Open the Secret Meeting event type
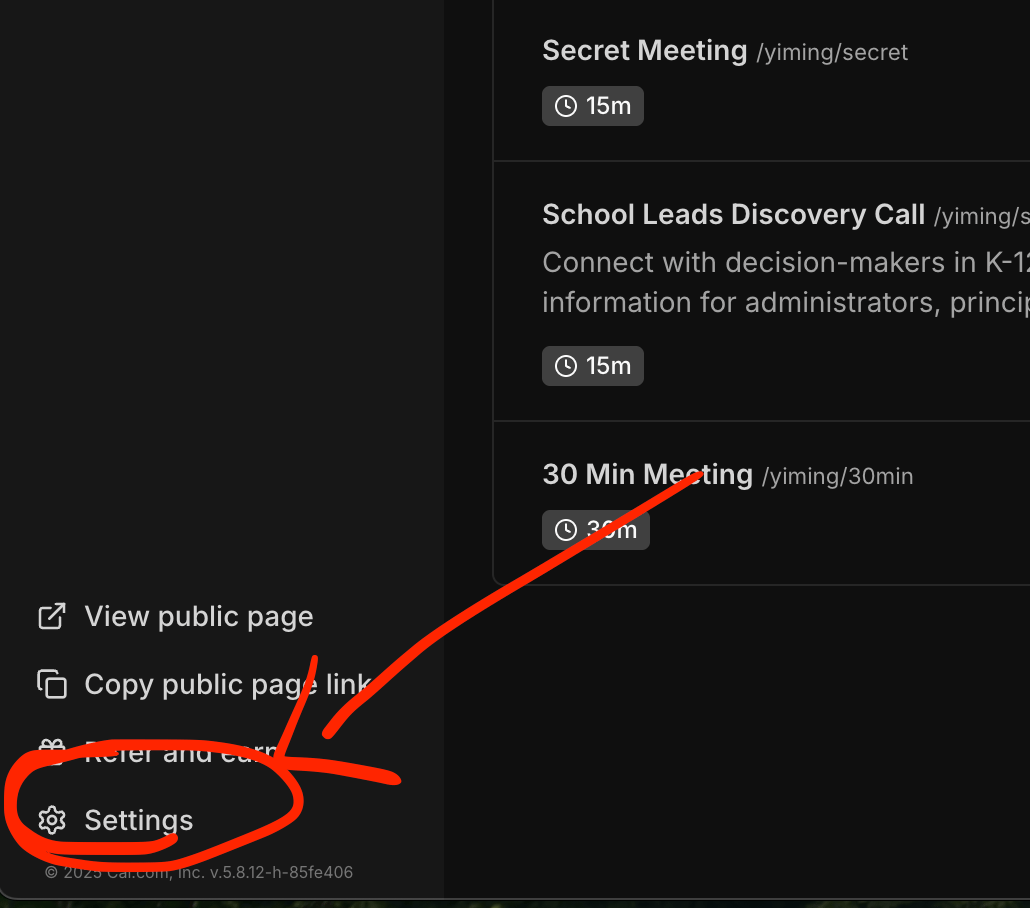Viewport: 1030px width, 908px height. click(x=644, y=51)
